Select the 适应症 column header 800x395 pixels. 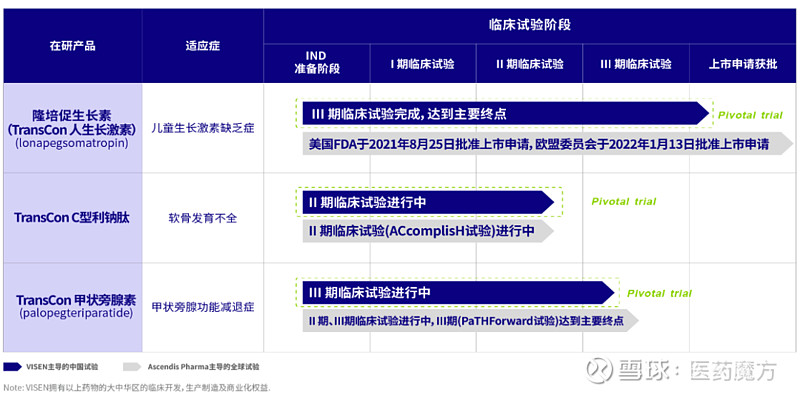tap(203, 46)
